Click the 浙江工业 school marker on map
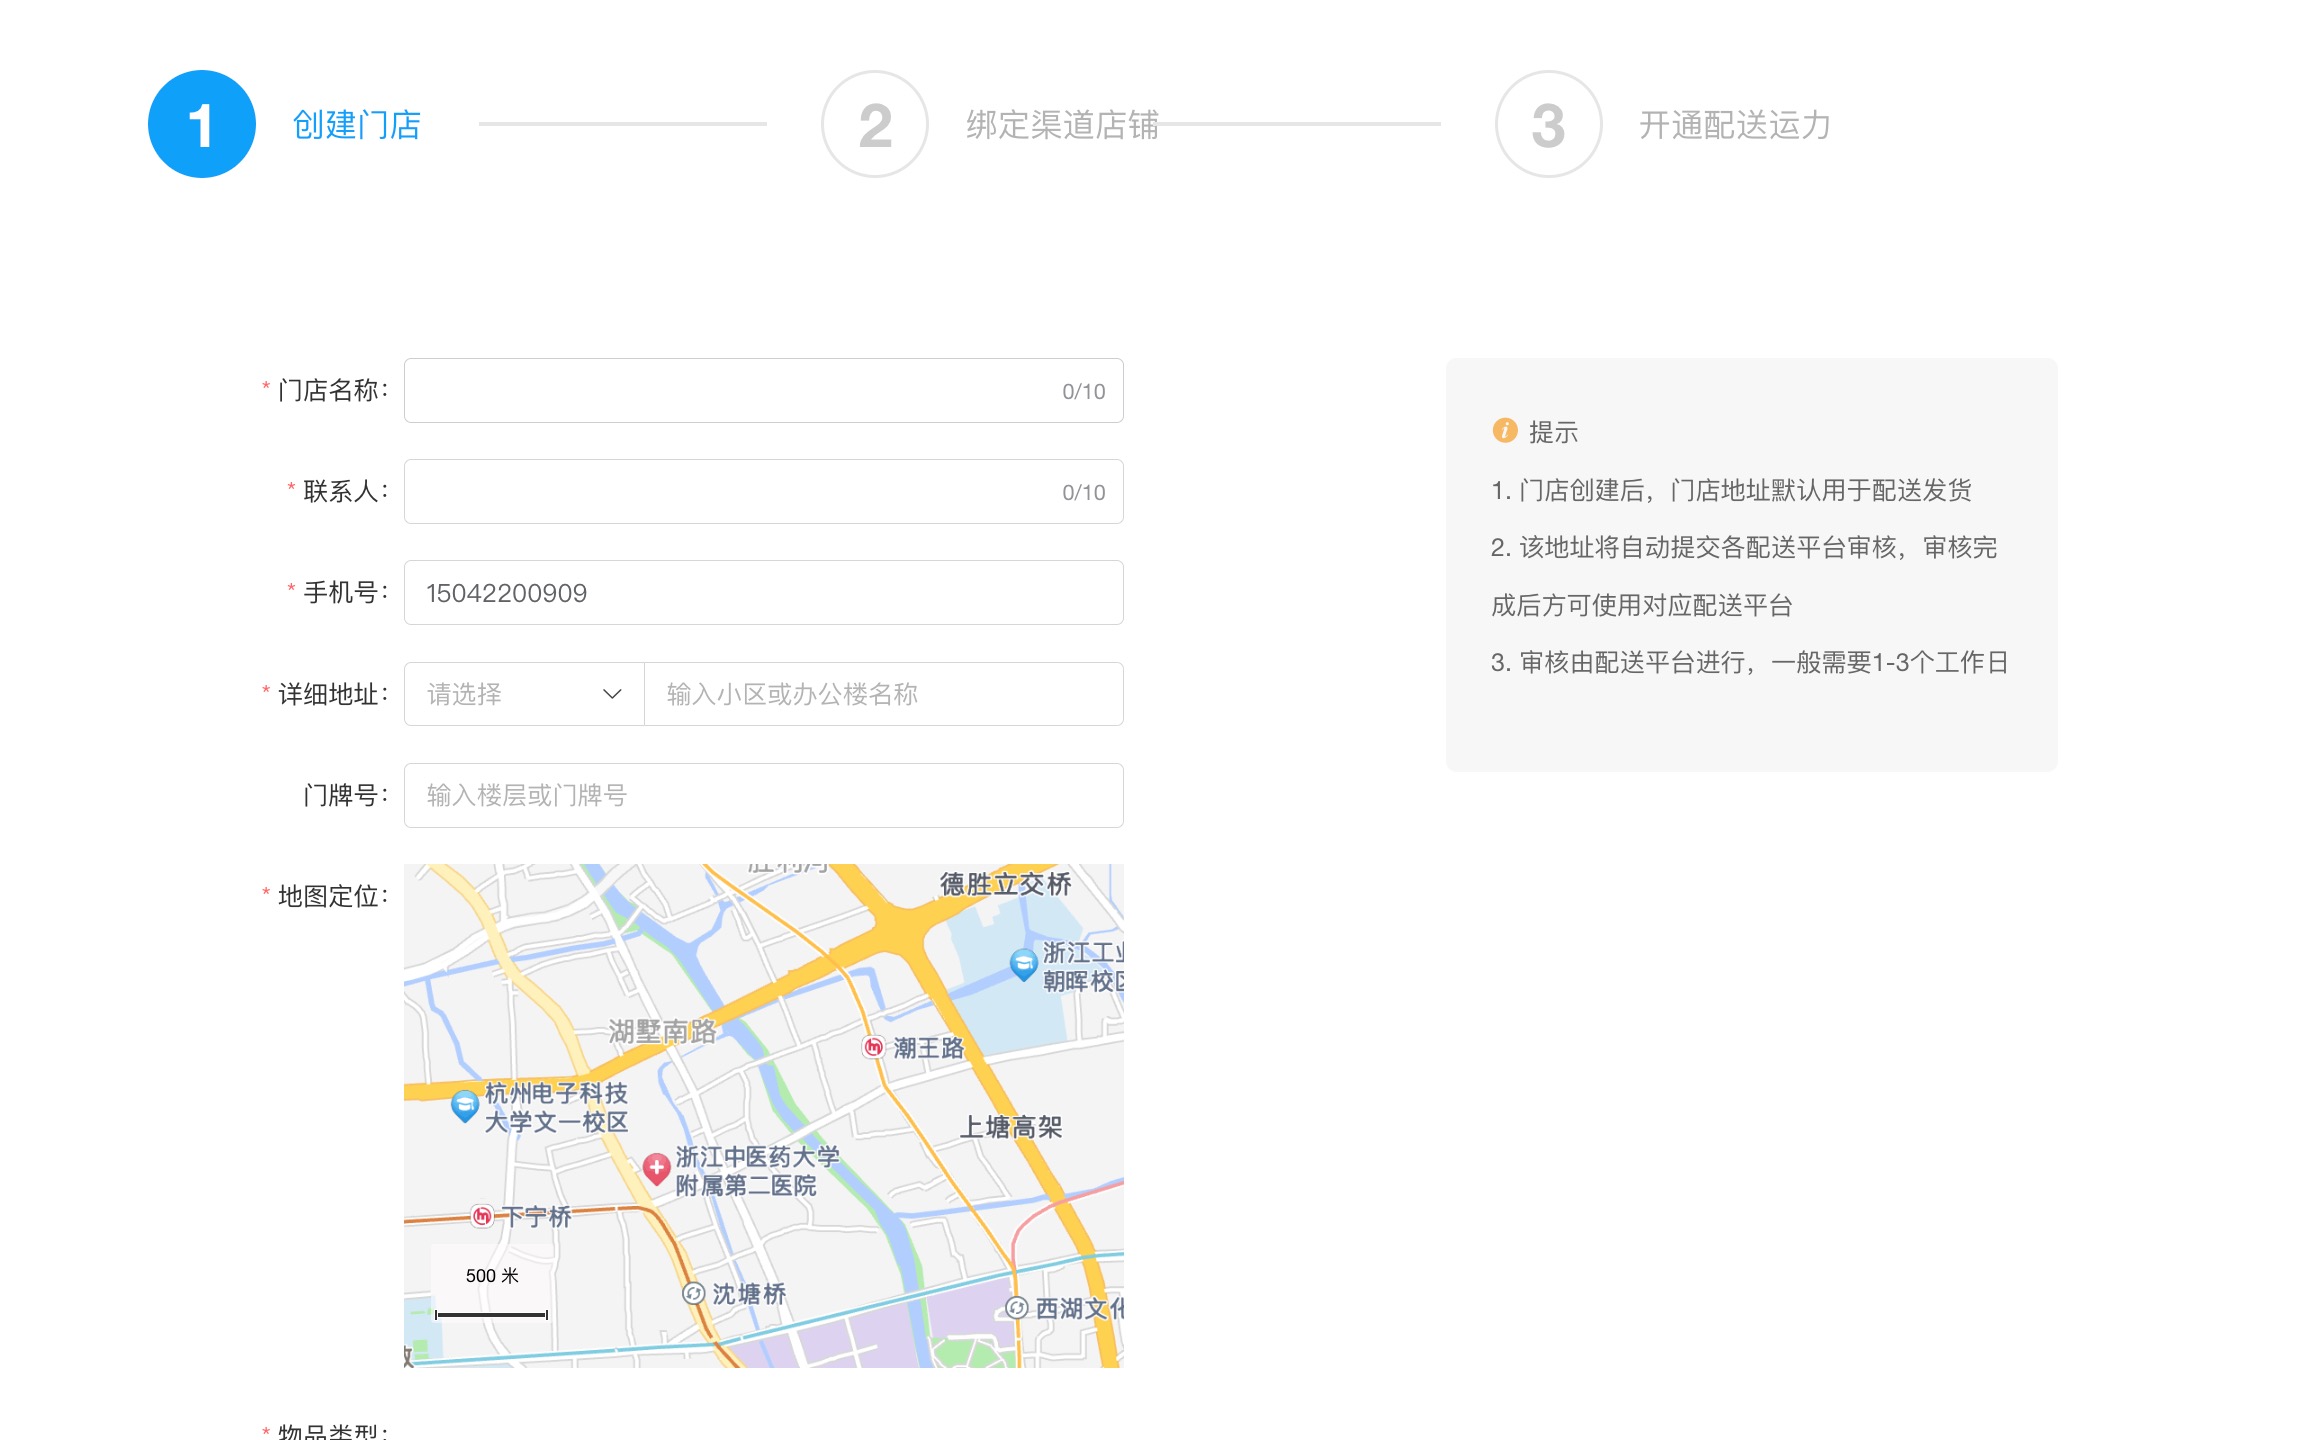This screenshot has width=2308, height=1440. 1023,964
